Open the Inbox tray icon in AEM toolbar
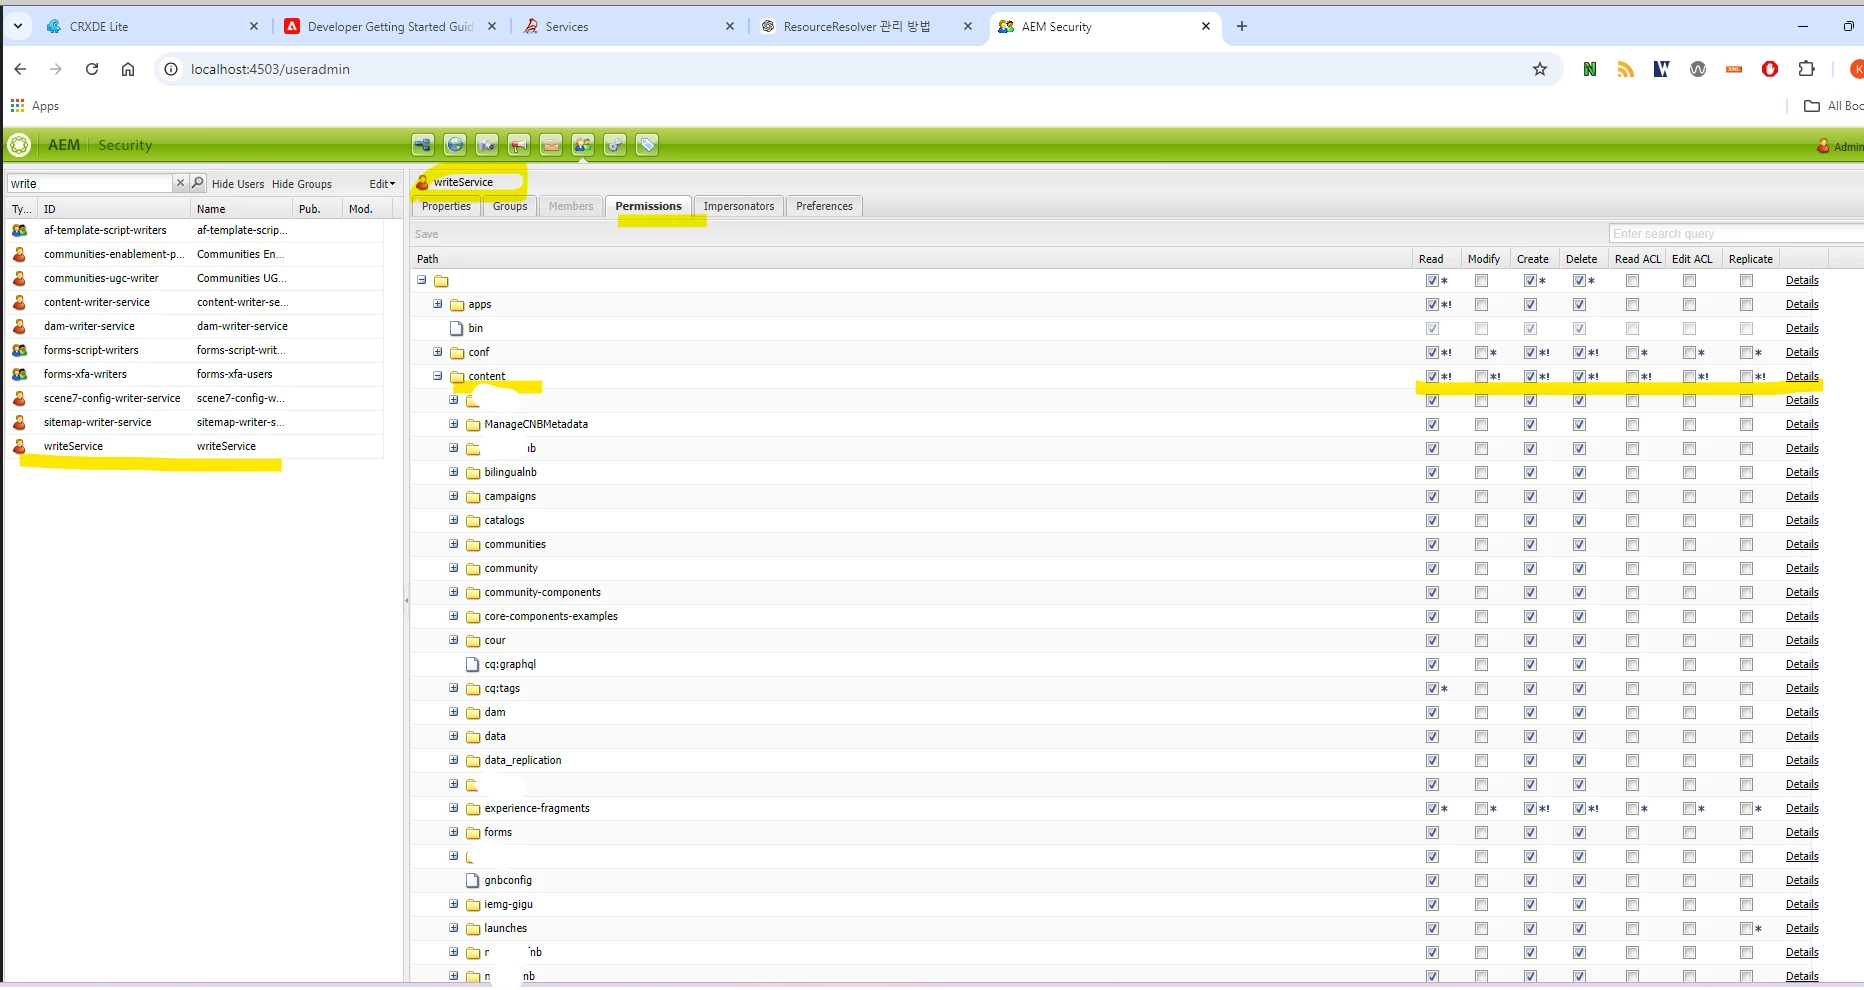This screenshot has width=1864, height=990. point(551,145)
